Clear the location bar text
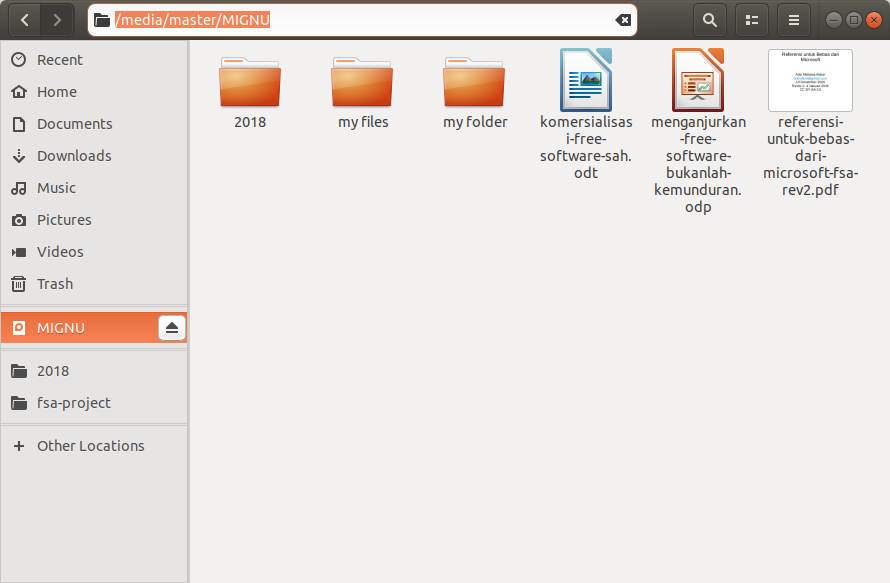Screen dimensions: 890x583 [x=623, y=20]
